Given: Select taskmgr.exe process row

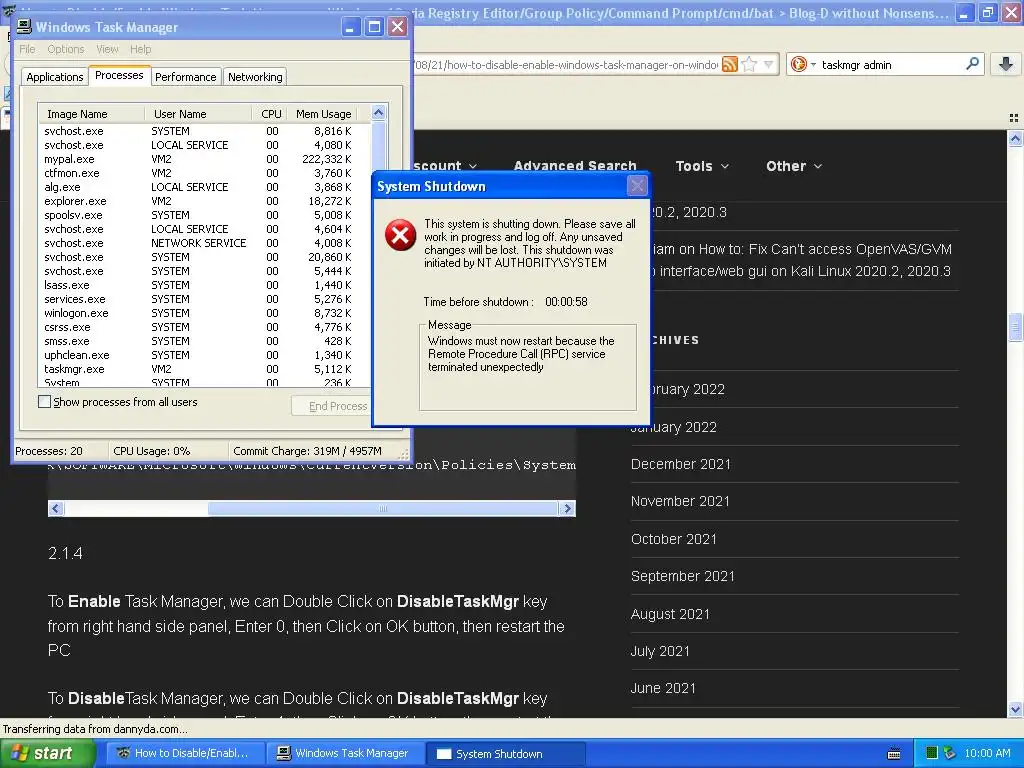Looking at the screenshot, I should point(204,368).
